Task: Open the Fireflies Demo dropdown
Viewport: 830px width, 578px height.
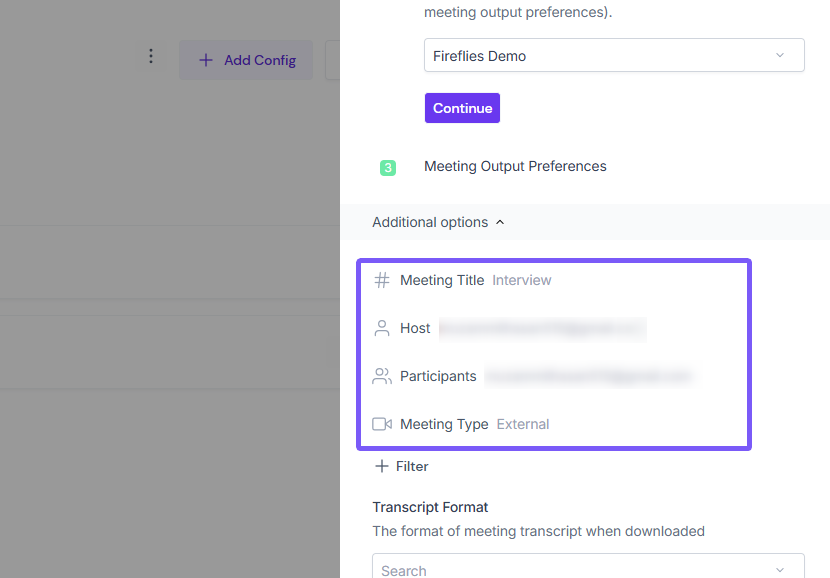Action: click(x=614, y=56)
